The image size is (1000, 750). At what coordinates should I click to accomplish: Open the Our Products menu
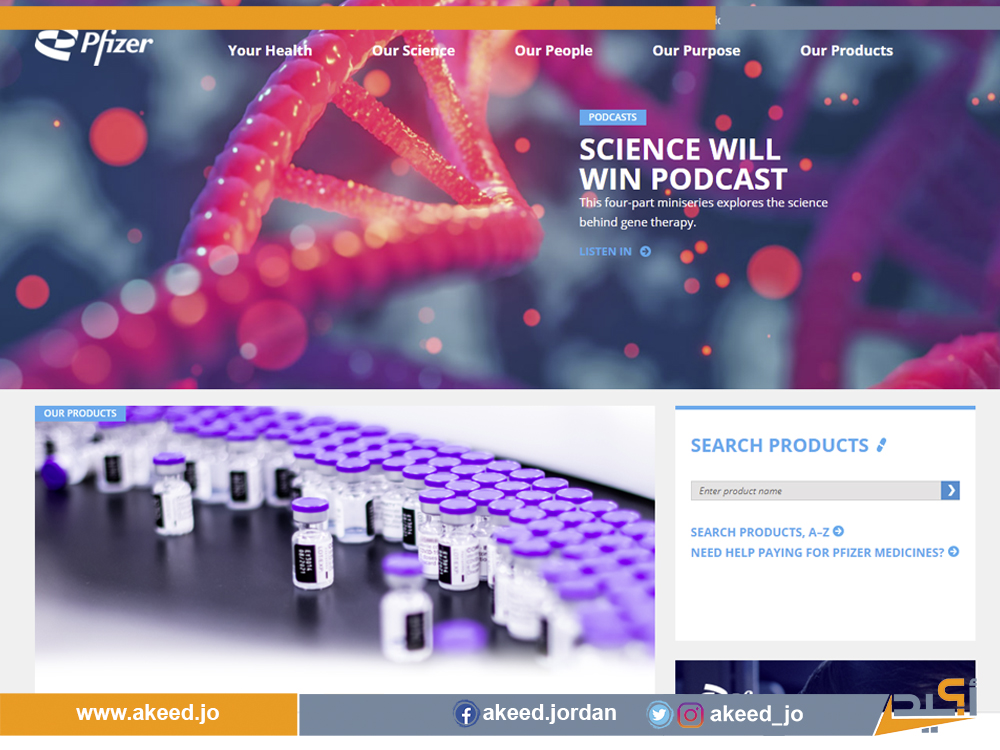coord(846,50)
